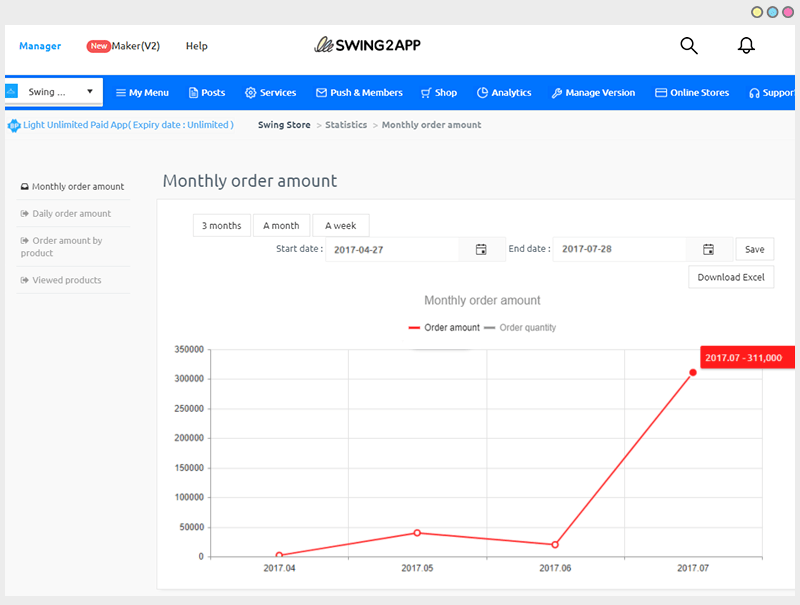800x605 pixels.
Task: Click Download Excel
Action: (731, 277)
